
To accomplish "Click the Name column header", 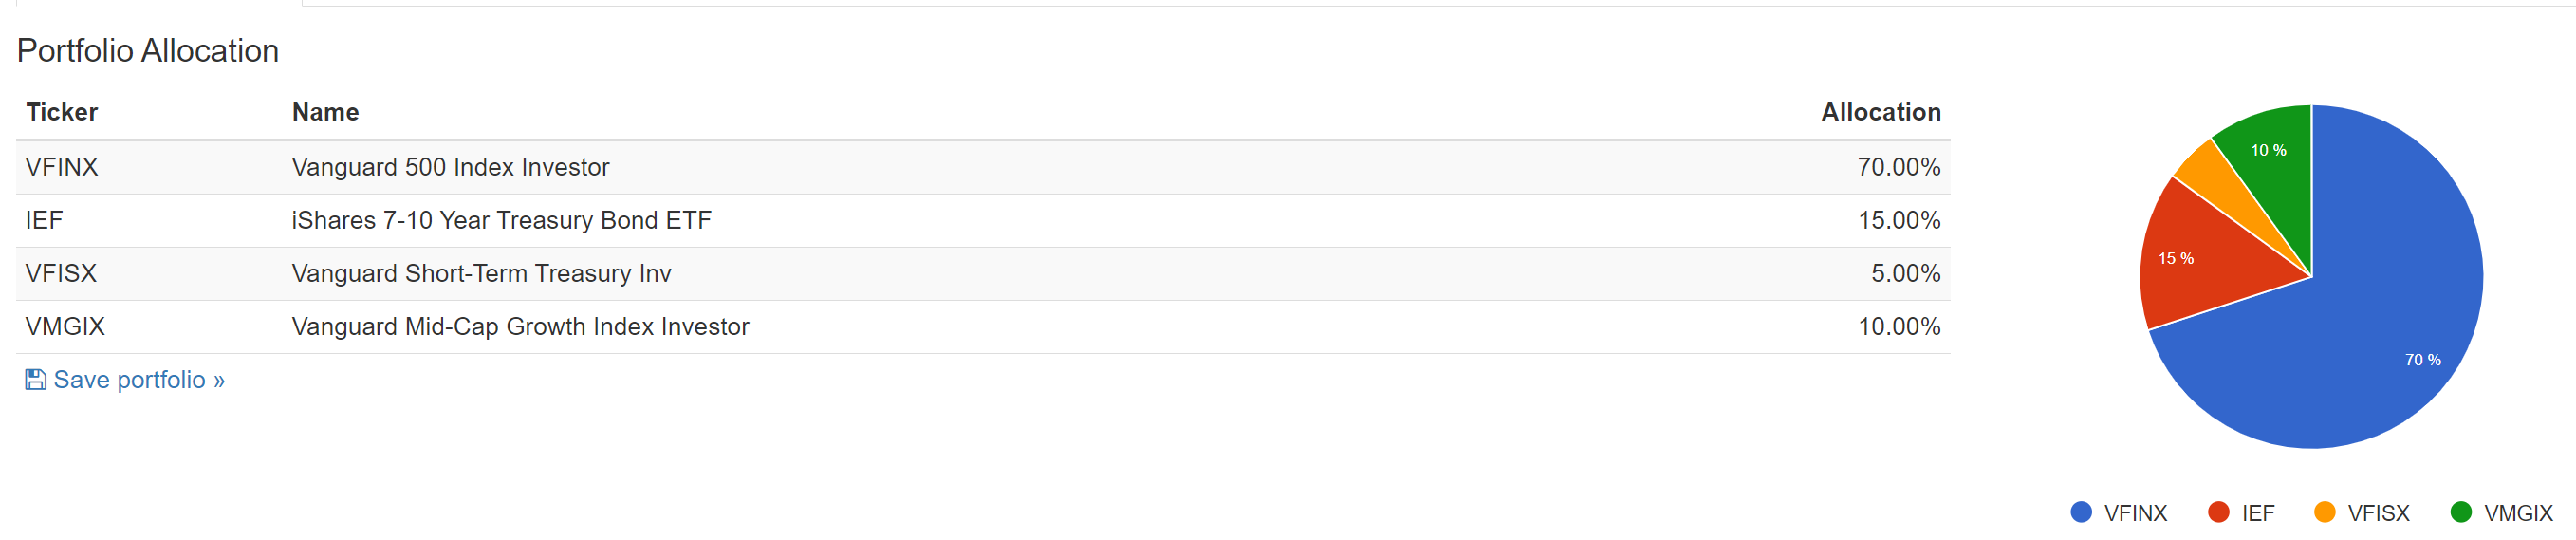I will click(x=325, y=112).
